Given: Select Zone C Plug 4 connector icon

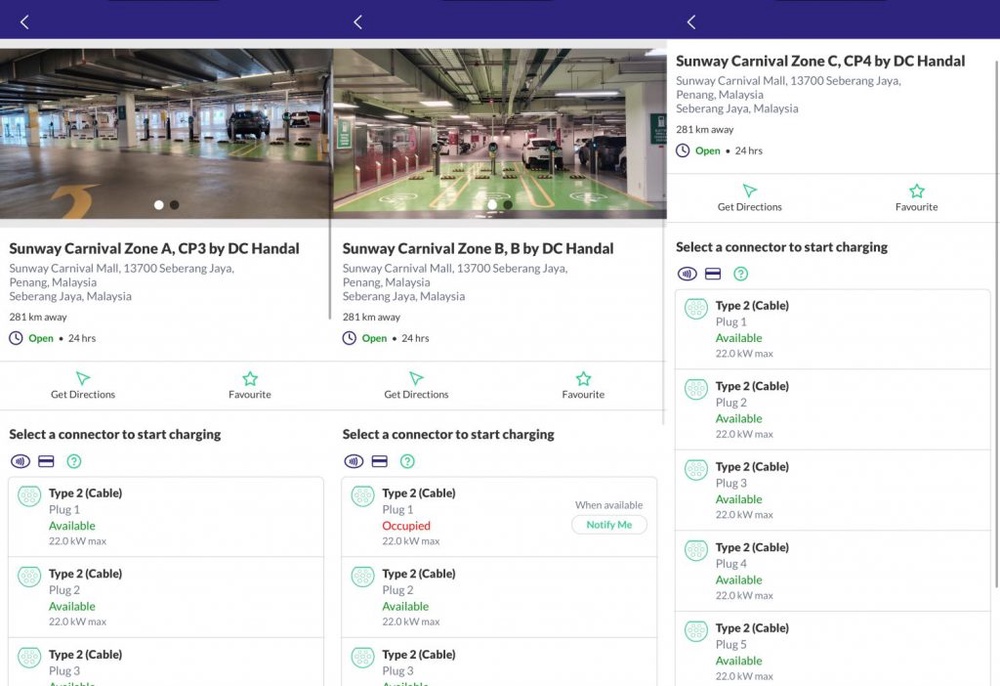Looking at the screenshot, I should tap(696, 550).
